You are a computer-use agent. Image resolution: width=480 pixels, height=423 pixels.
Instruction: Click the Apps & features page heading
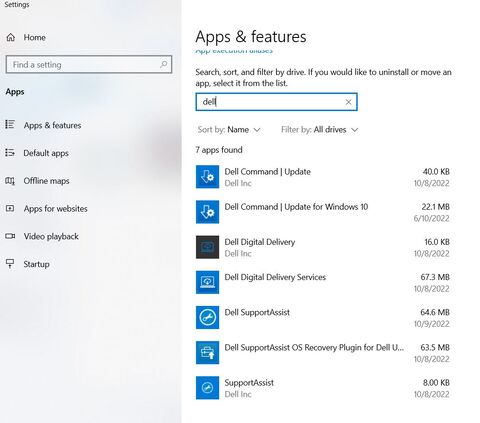click(x=251, y=37)
